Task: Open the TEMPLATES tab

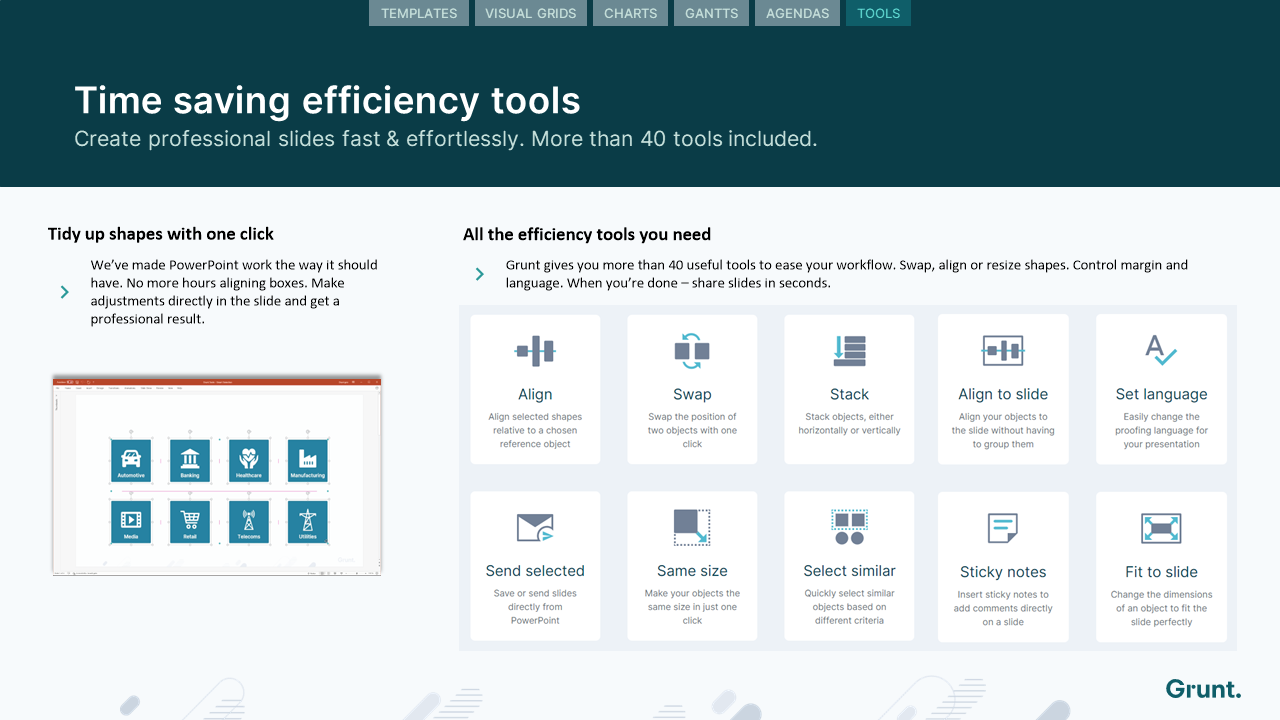Action: click(x=419, y=13)
